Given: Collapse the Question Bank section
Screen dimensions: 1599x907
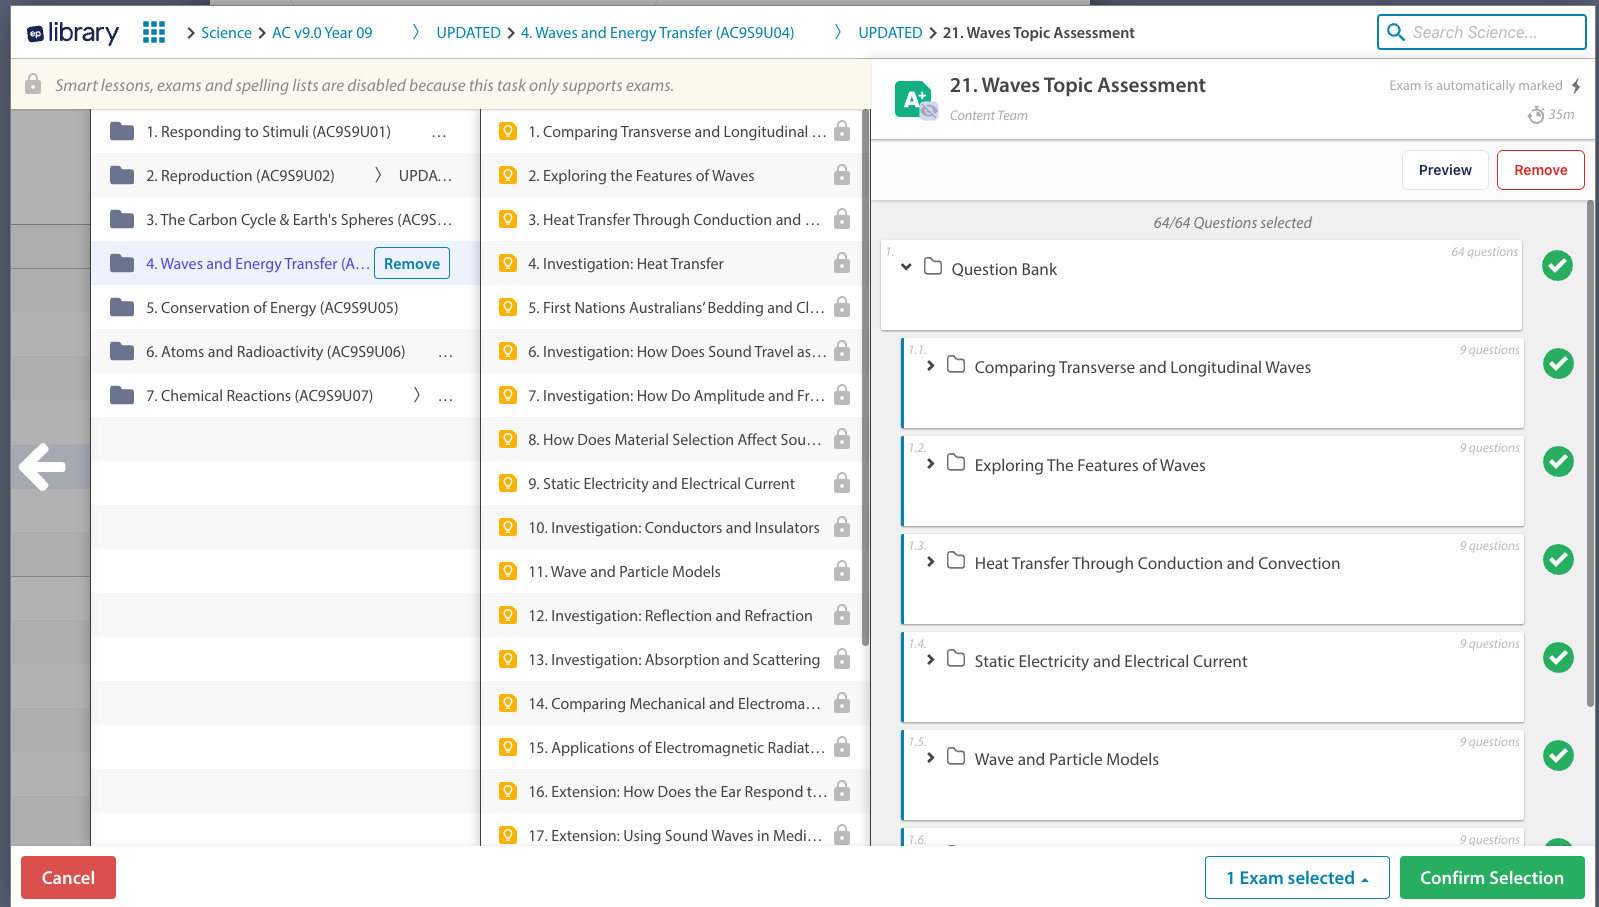Looking at the screenshot, I should 906,267.
